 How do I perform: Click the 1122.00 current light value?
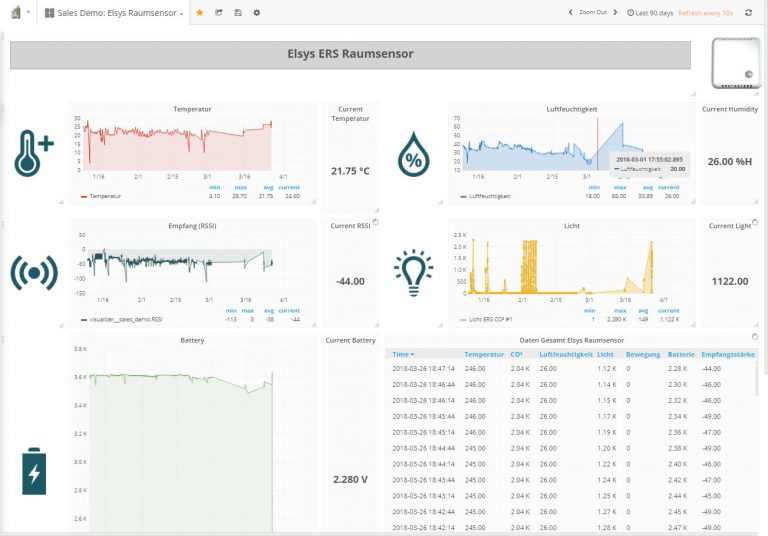pos(729,282)
